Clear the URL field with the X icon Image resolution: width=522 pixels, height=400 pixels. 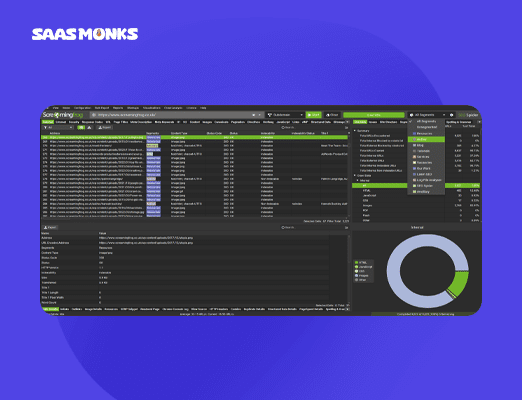tap(254, 115)
